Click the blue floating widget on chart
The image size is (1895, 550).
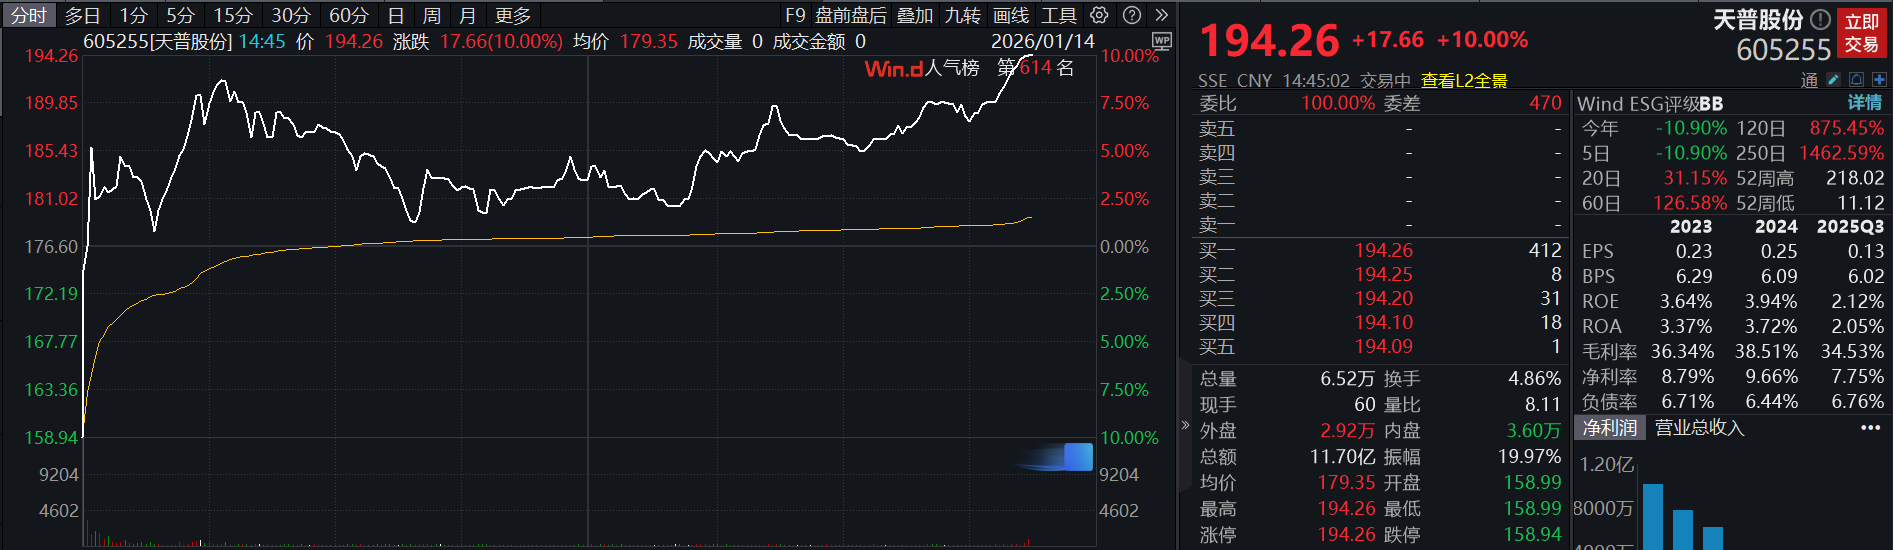tap(1076, 457)
